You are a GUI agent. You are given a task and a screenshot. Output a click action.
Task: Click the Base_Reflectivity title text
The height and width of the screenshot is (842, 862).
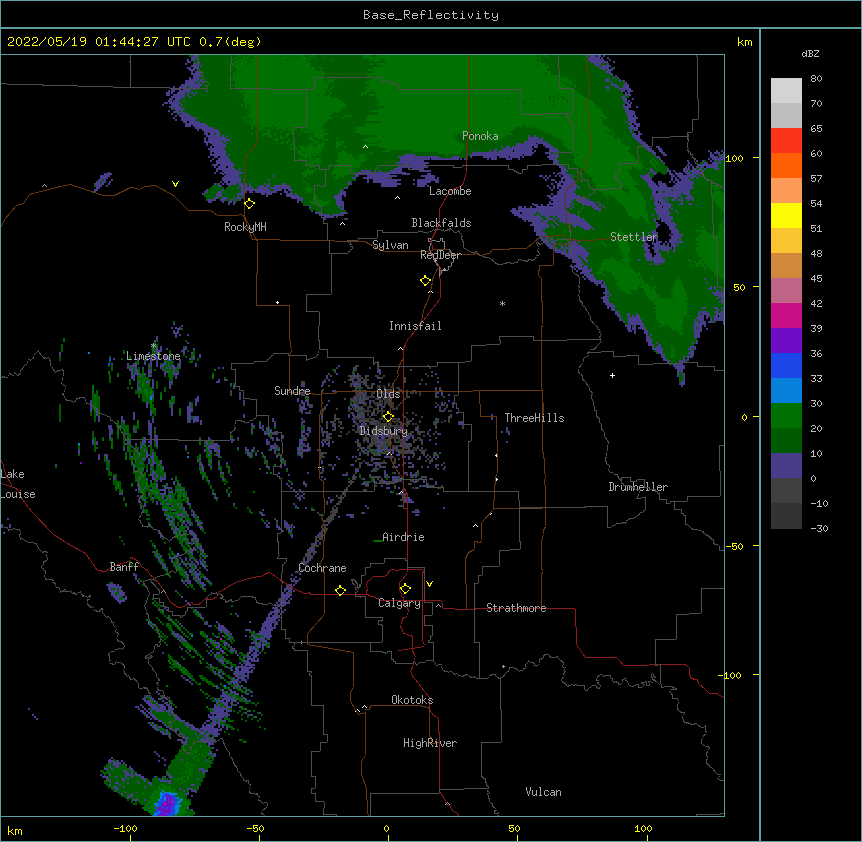431,15
